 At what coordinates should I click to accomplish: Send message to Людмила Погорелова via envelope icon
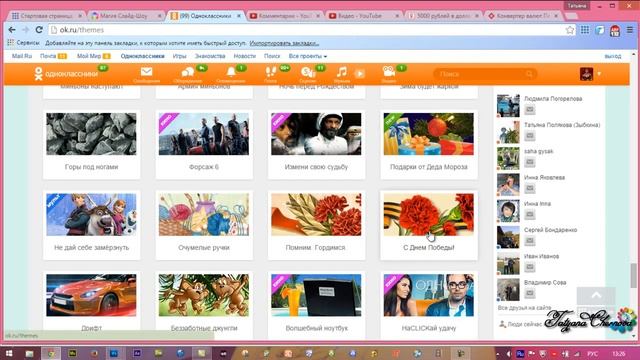(x=530, y=109)
